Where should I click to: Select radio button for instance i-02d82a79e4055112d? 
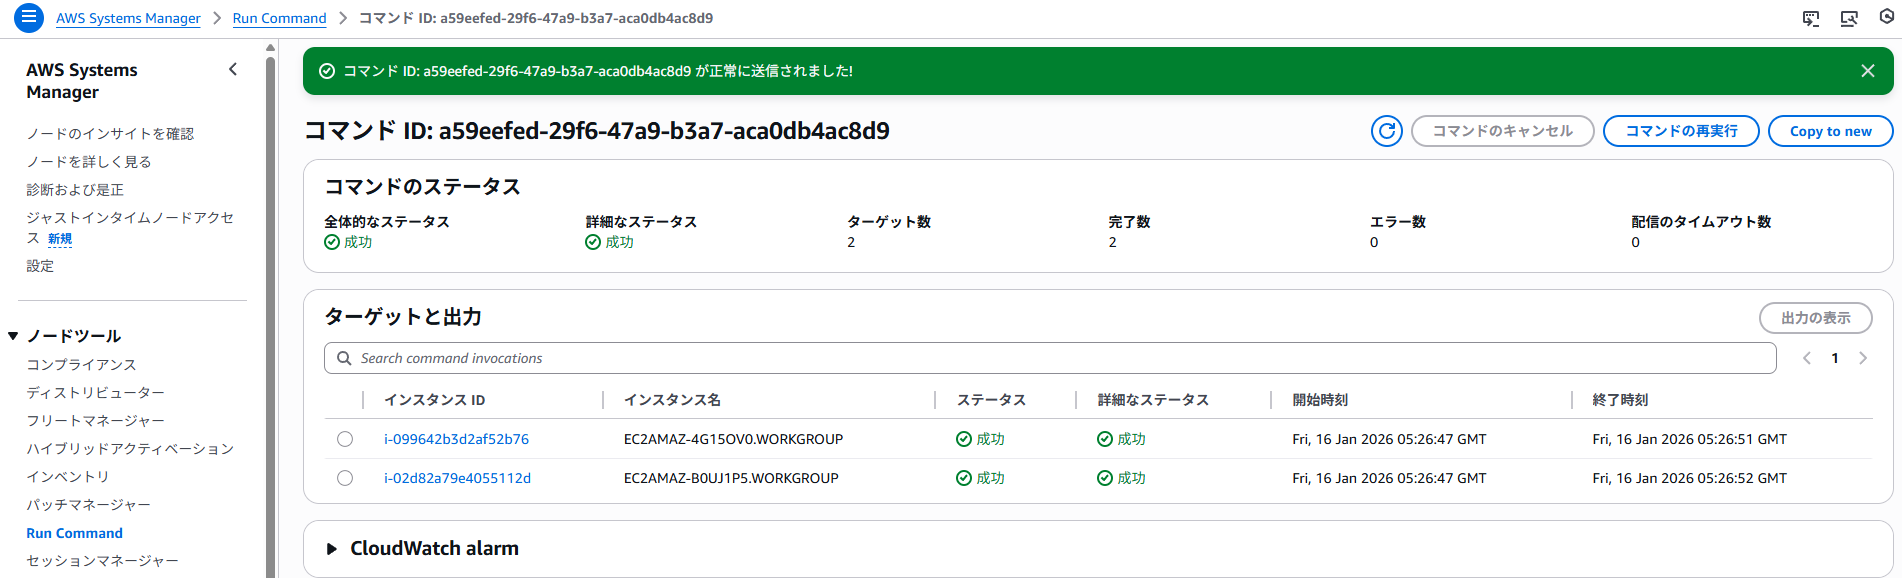coord(345,478)
